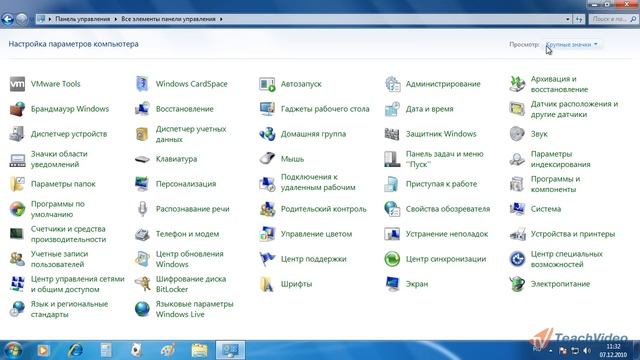This screenshot has width=640, height=360.
Task: Click the Персонализация icon
Action: coord(142,184)
